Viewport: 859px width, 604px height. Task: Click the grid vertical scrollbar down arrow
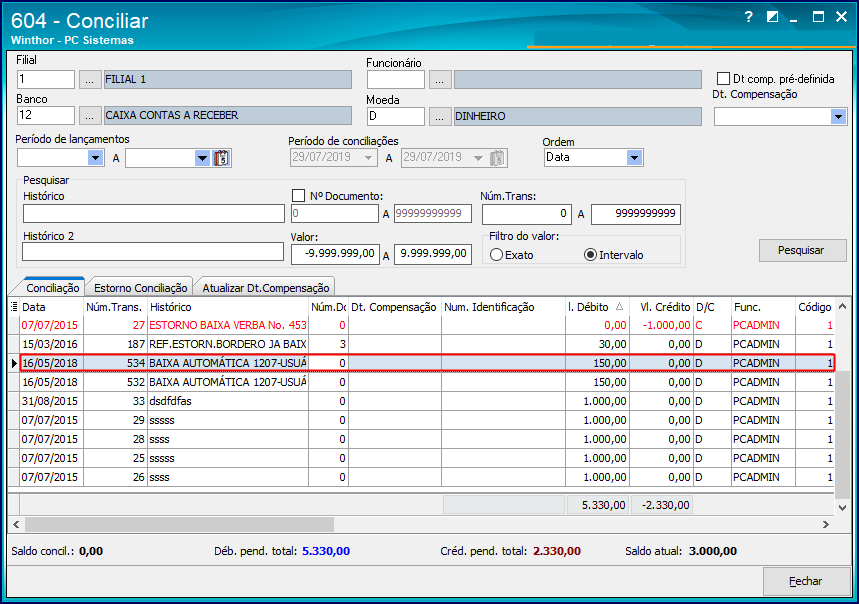[843, 508]
